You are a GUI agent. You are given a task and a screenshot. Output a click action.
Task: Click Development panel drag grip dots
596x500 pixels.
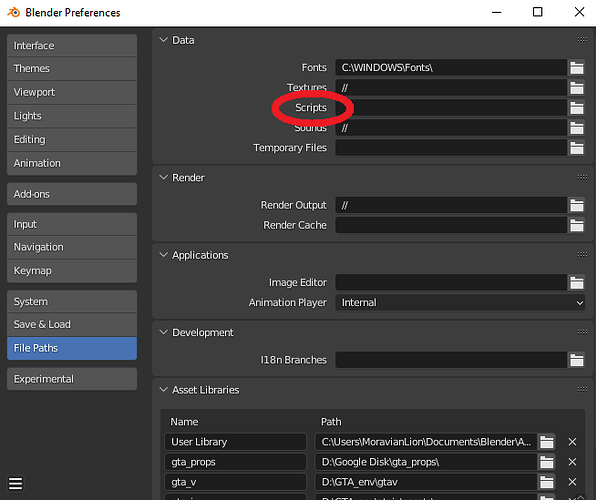pyautogui.click(x=582, y=332)
